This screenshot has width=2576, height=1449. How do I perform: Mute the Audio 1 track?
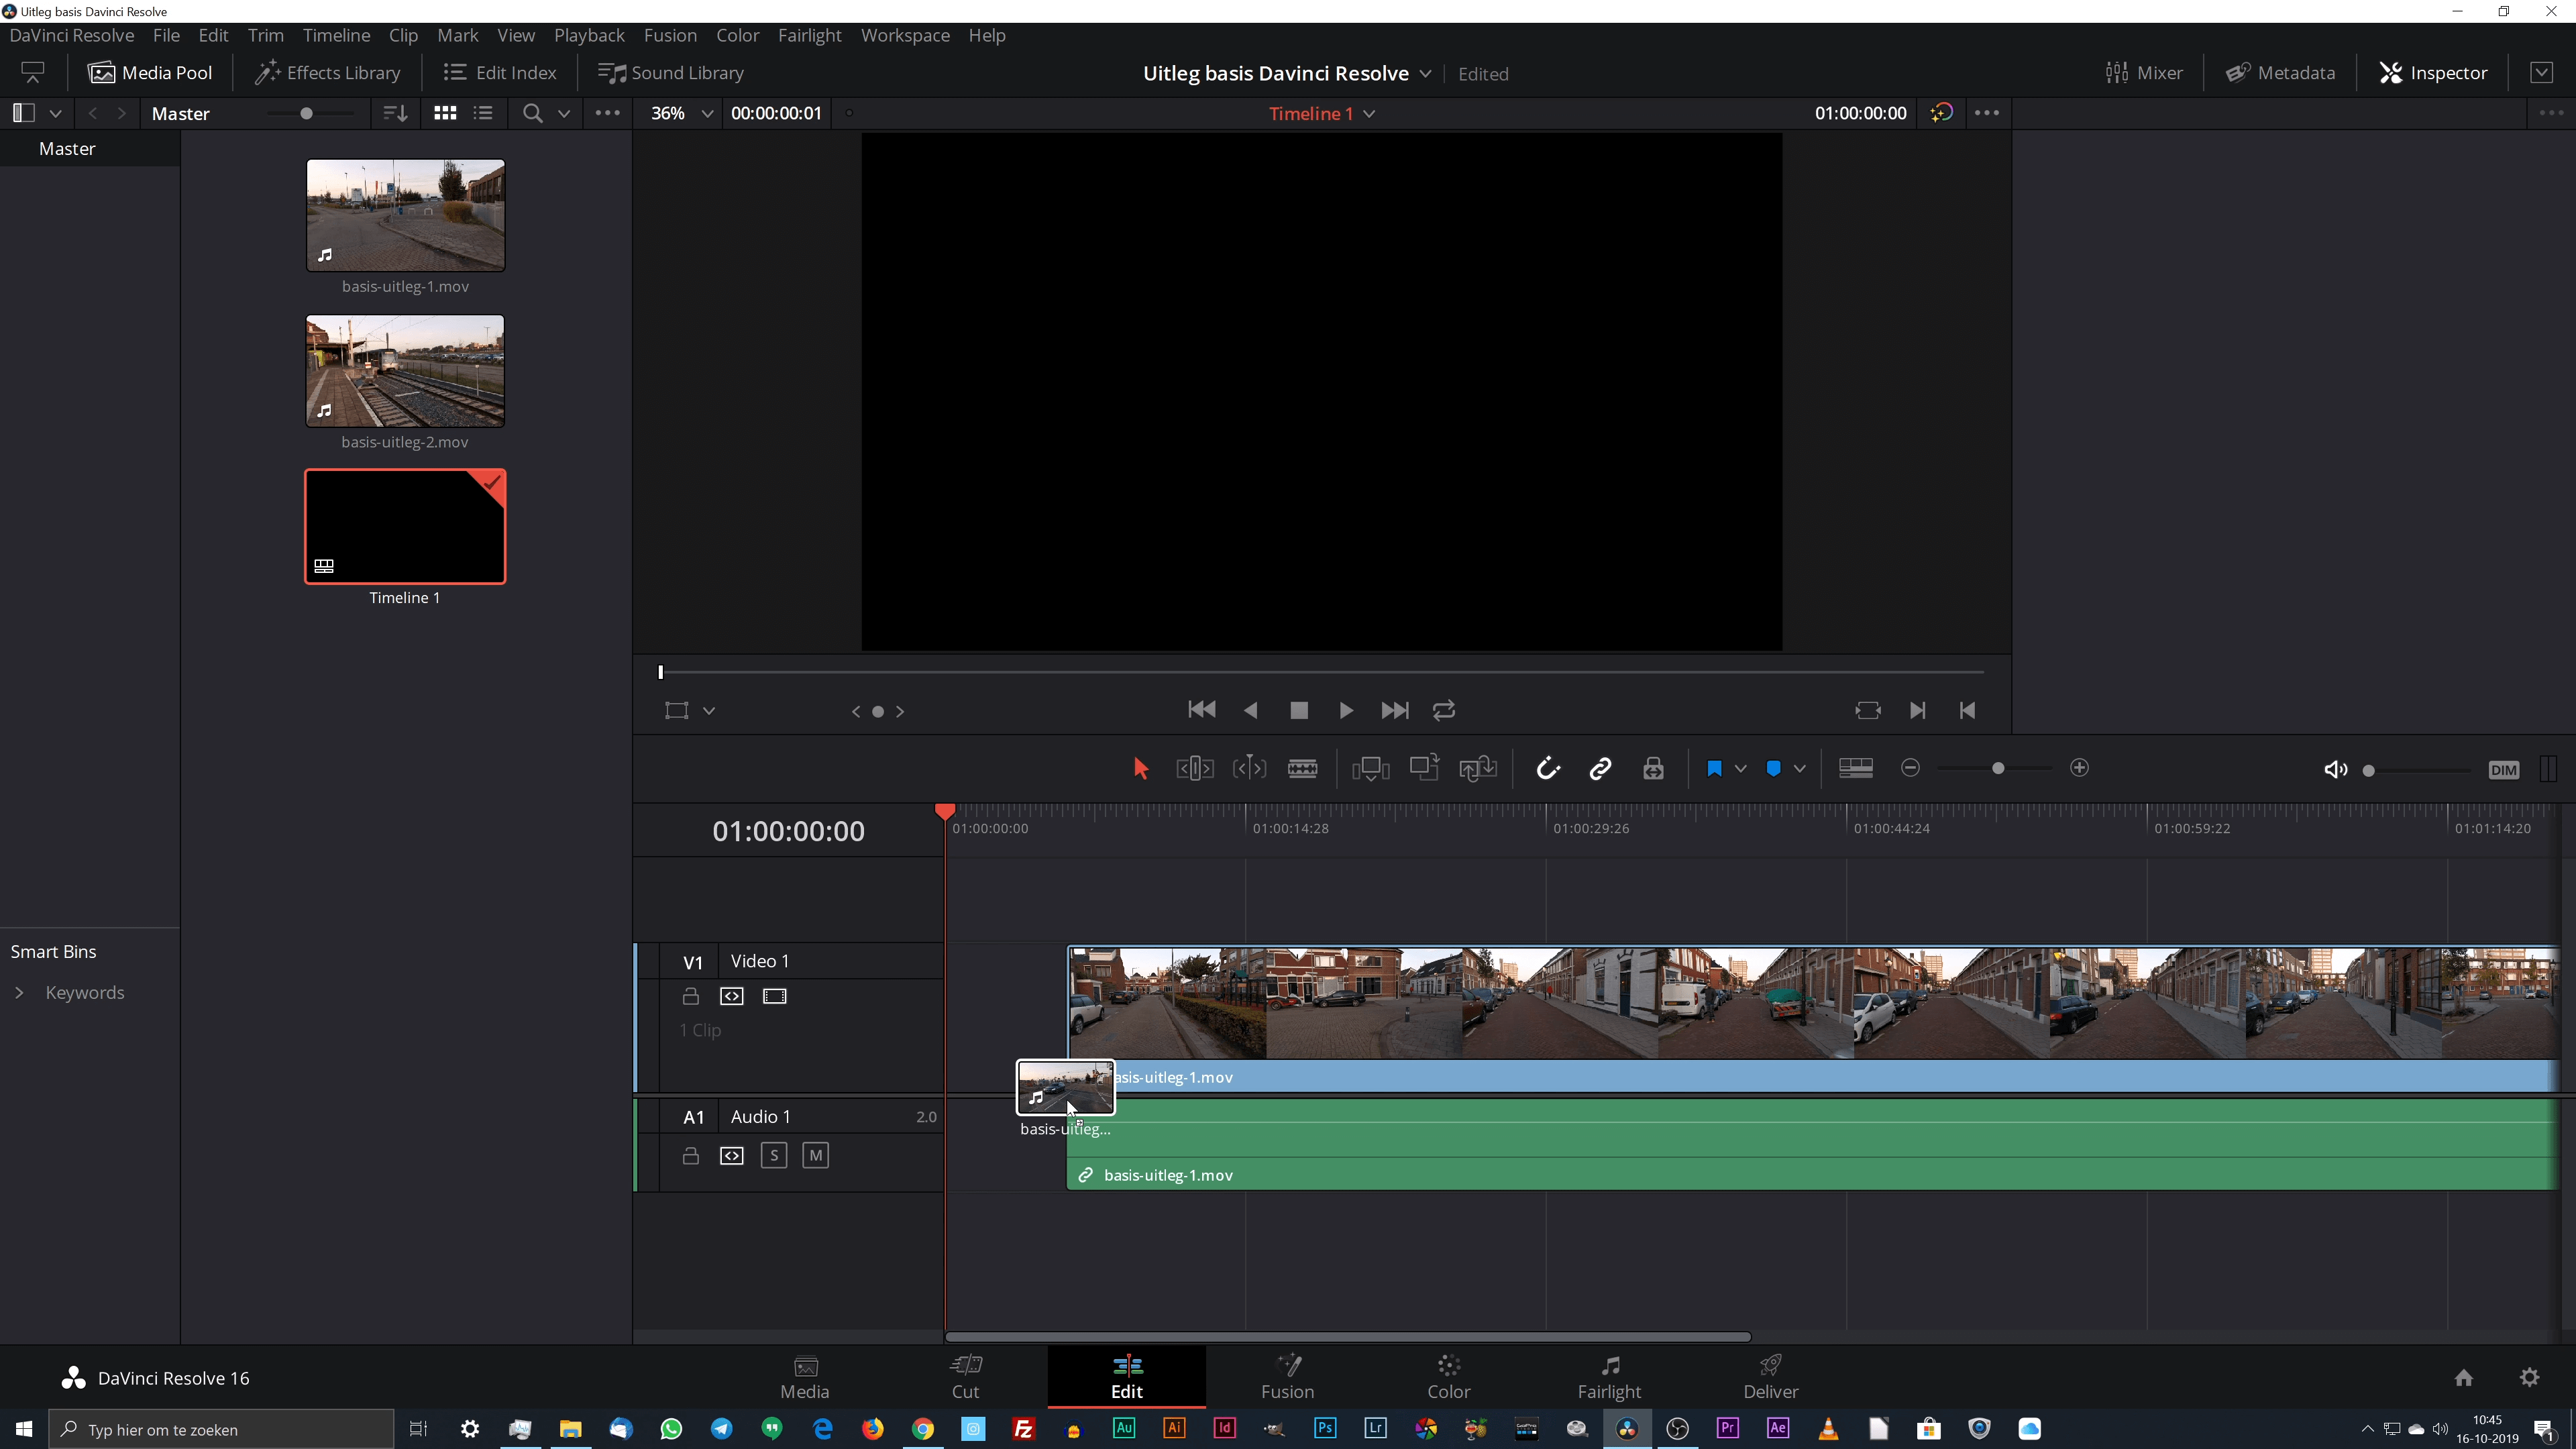tap(816, 1156)
